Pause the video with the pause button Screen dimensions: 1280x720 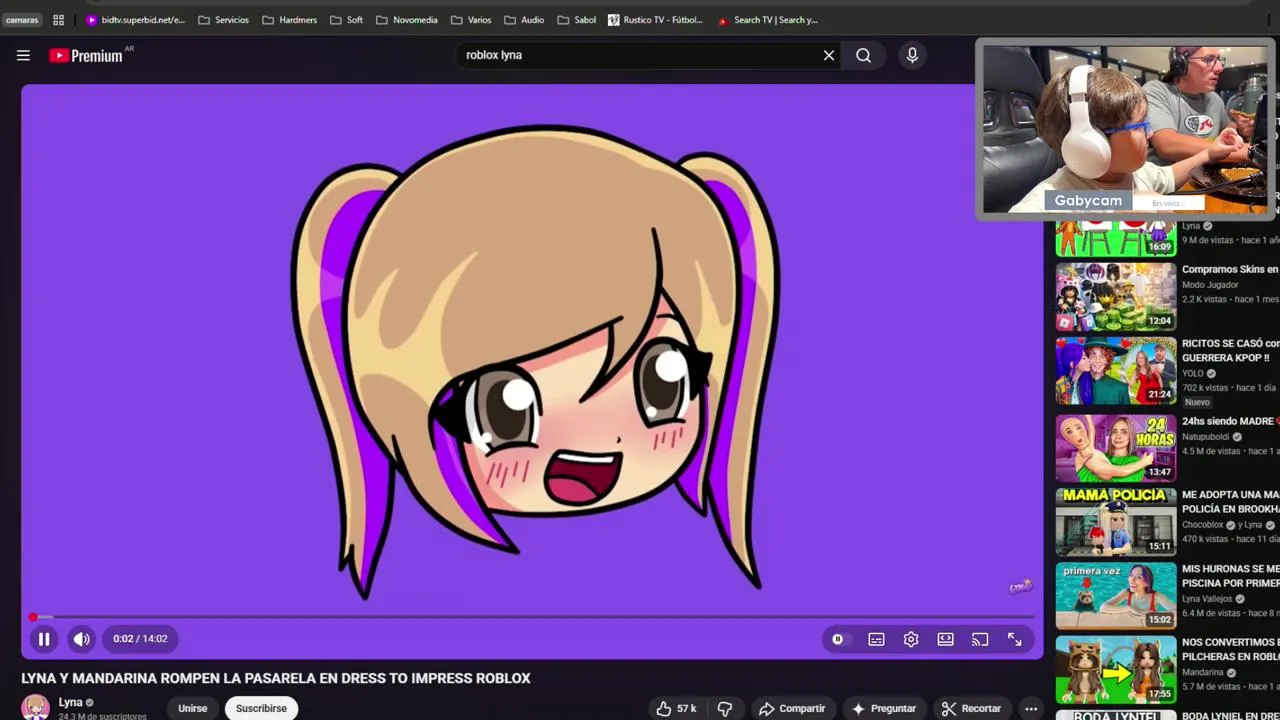(x=44, y=639)
